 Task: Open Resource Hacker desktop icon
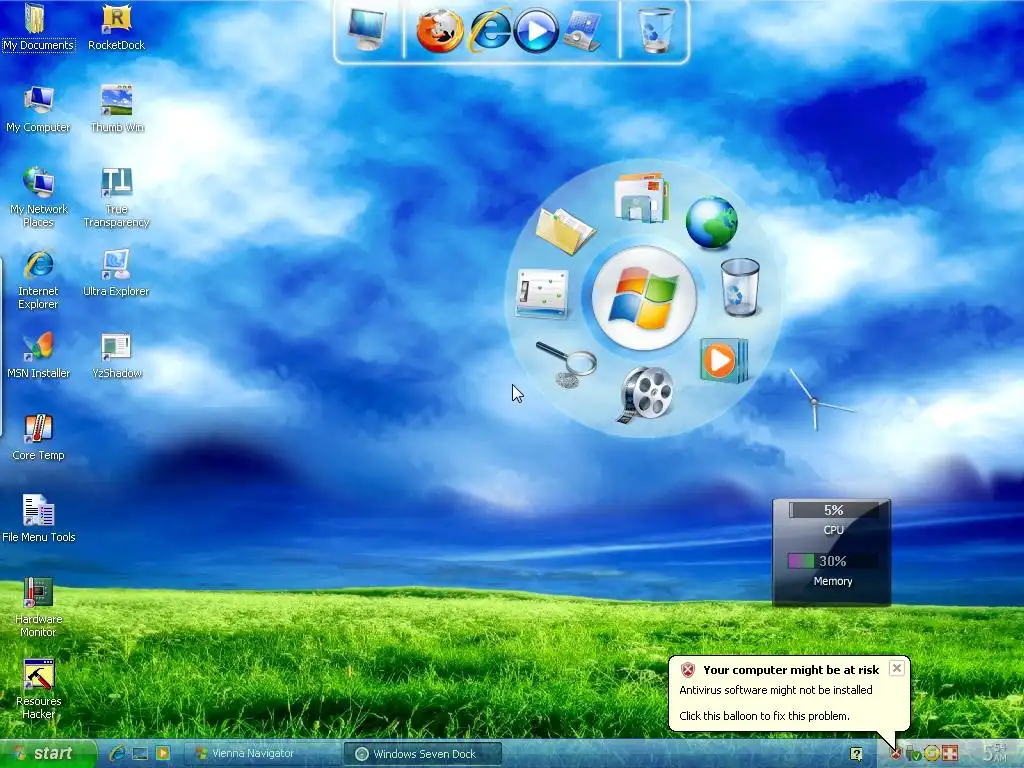point(39,690)
